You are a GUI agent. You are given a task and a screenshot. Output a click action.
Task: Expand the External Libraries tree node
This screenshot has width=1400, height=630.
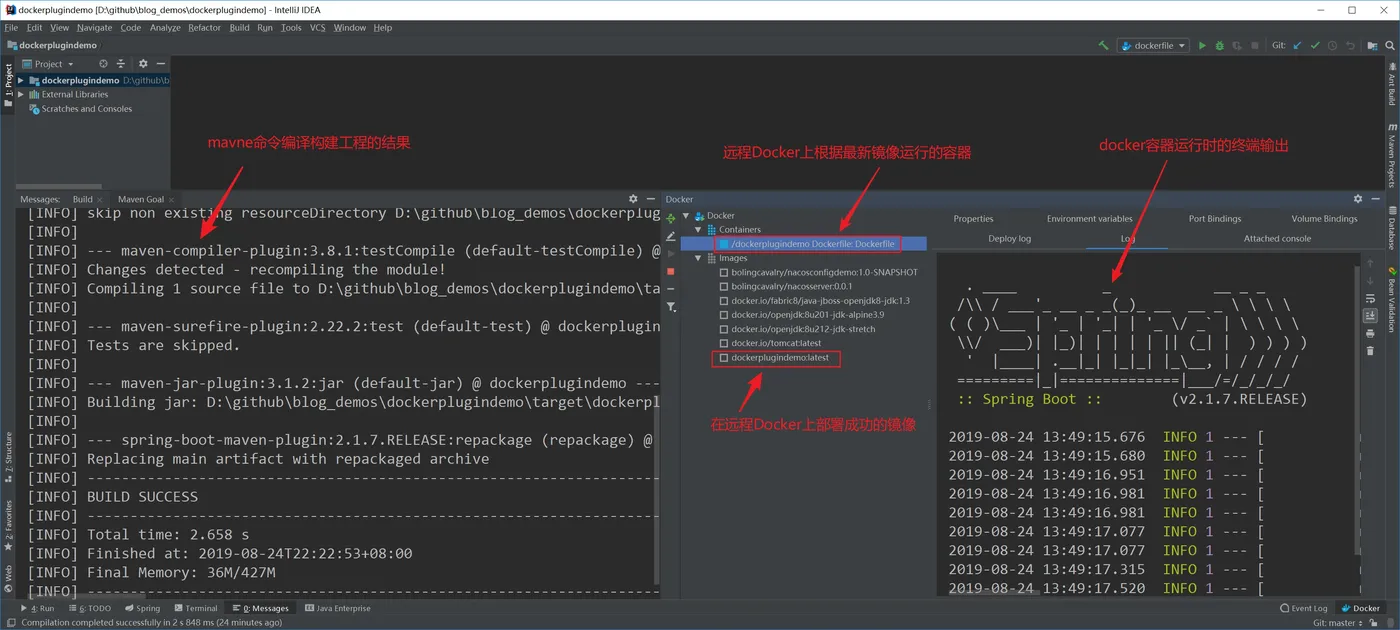point(21,95)
